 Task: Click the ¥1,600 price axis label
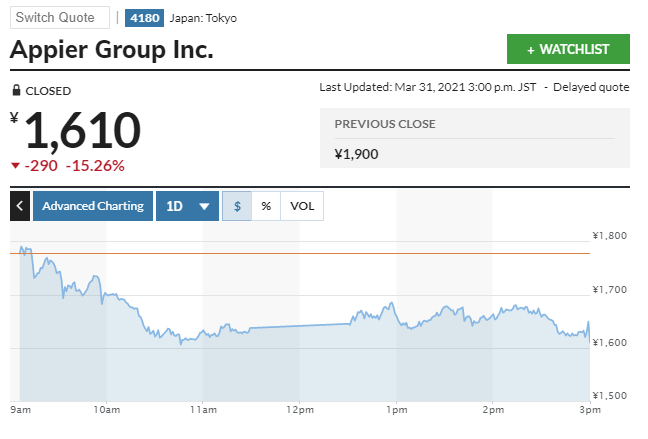coord(610,342)
